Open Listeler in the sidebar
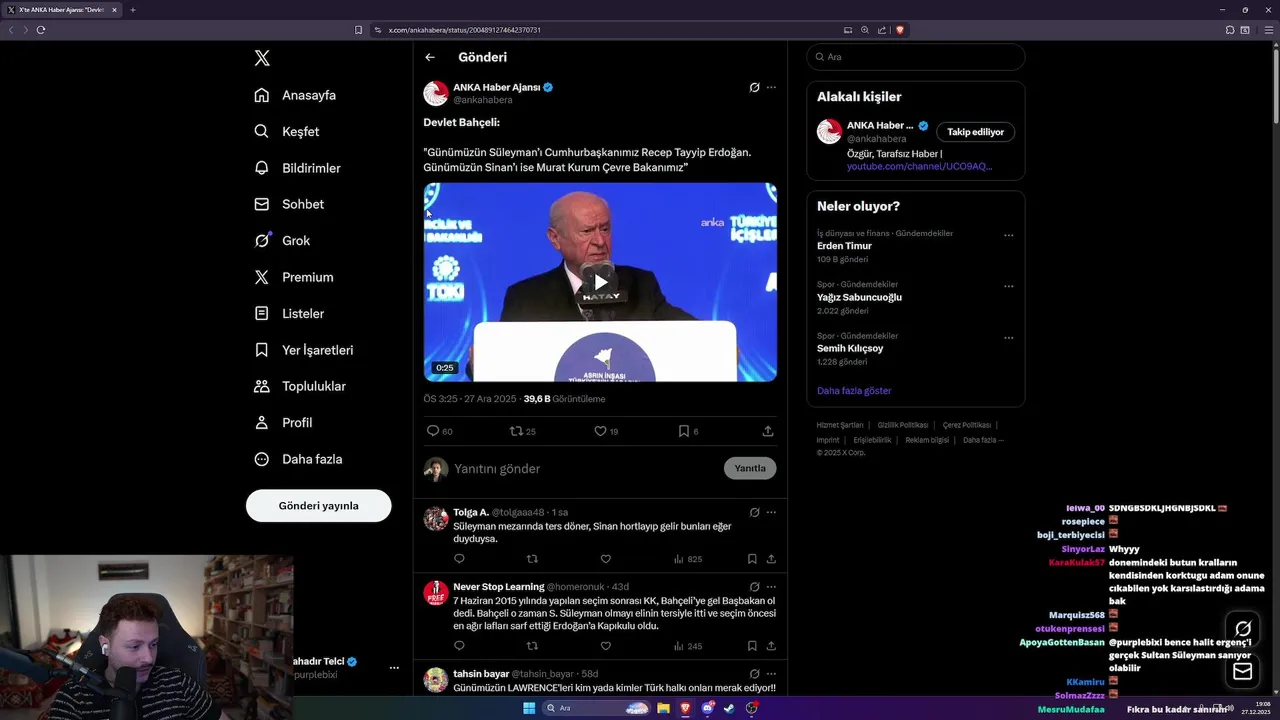The height and width of the screenshot is (720, 1280). (289, 313)
